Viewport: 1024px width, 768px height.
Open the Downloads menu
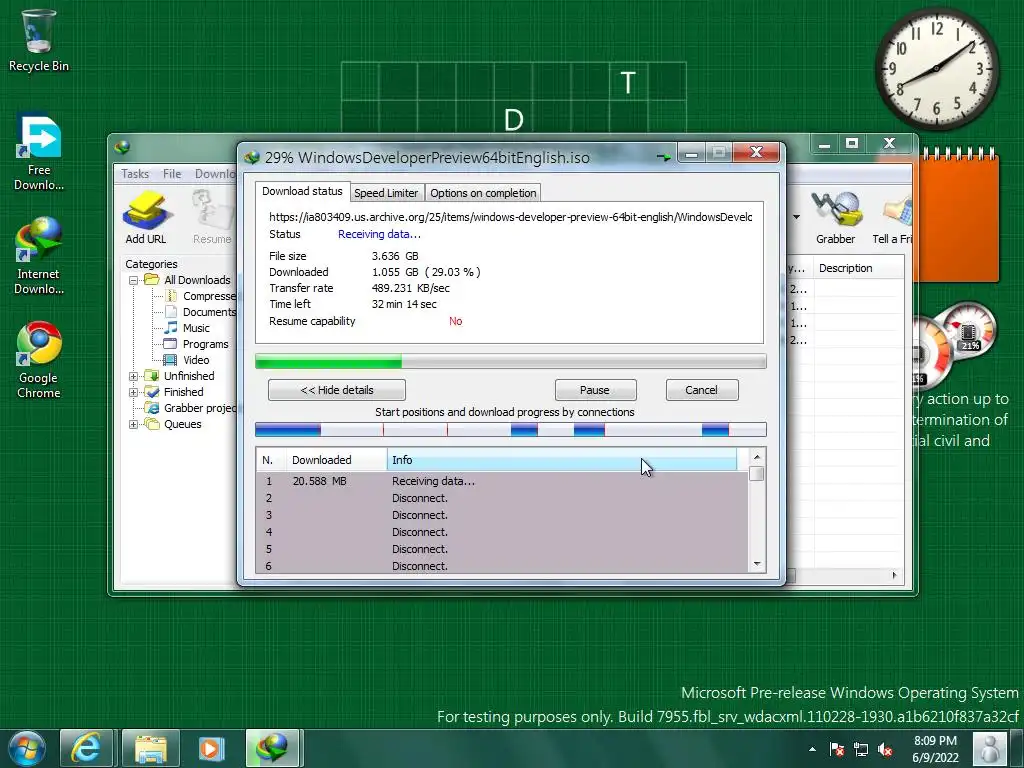pyautogui.click(x=215, y=174)
